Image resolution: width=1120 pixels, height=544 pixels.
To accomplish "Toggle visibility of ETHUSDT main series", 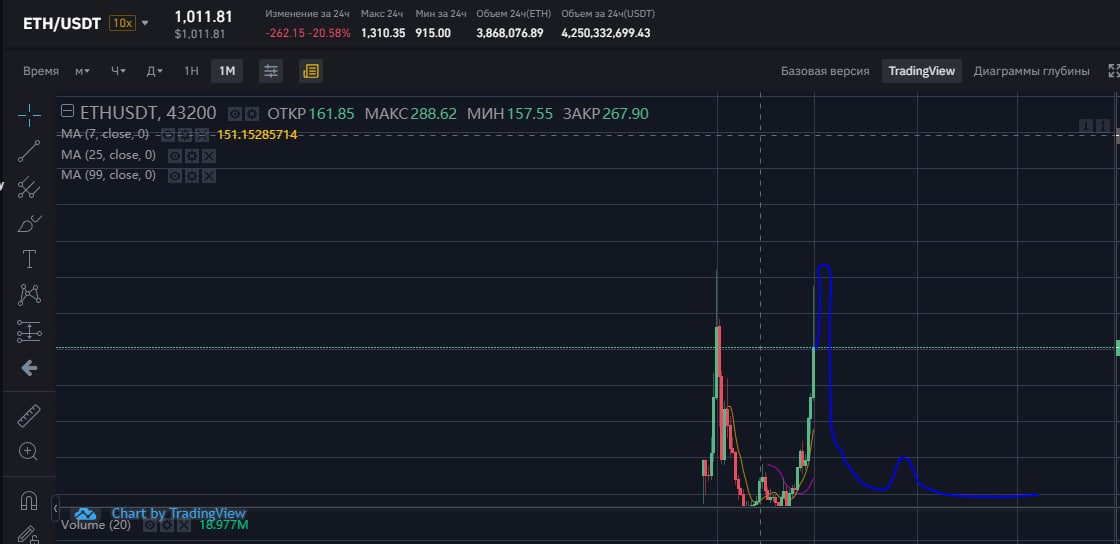I will click(x=235, y=114).
